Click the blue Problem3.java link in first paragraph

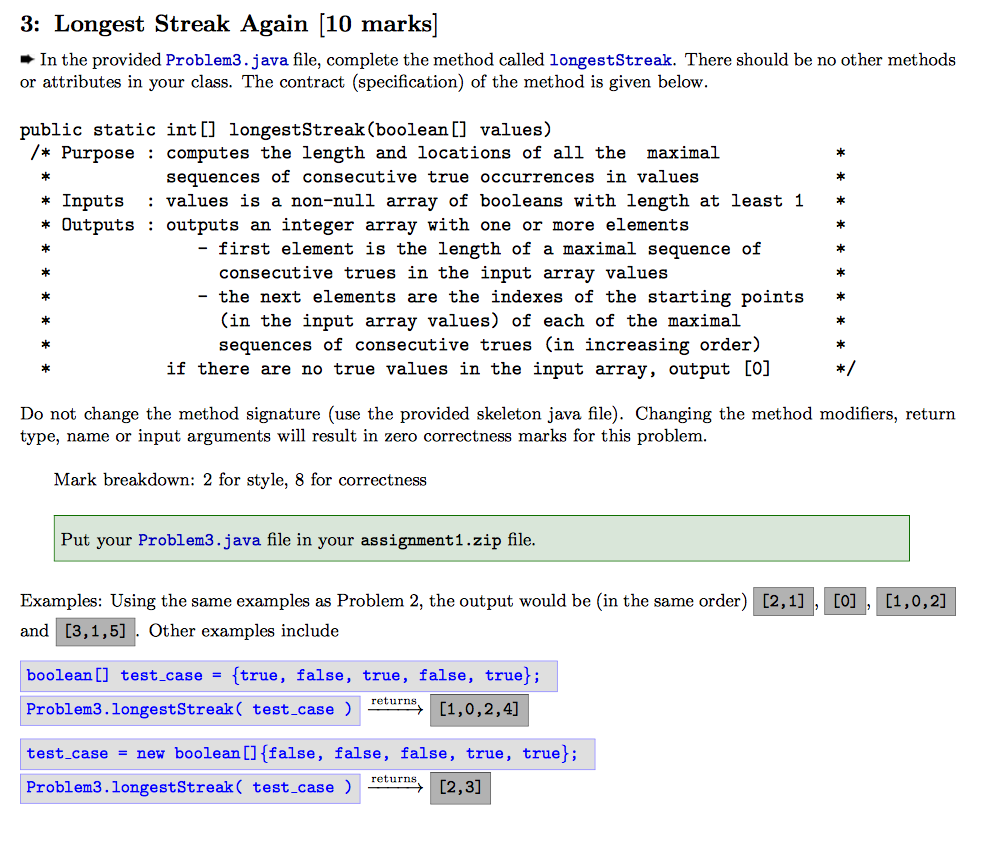[x=227, y=60]
